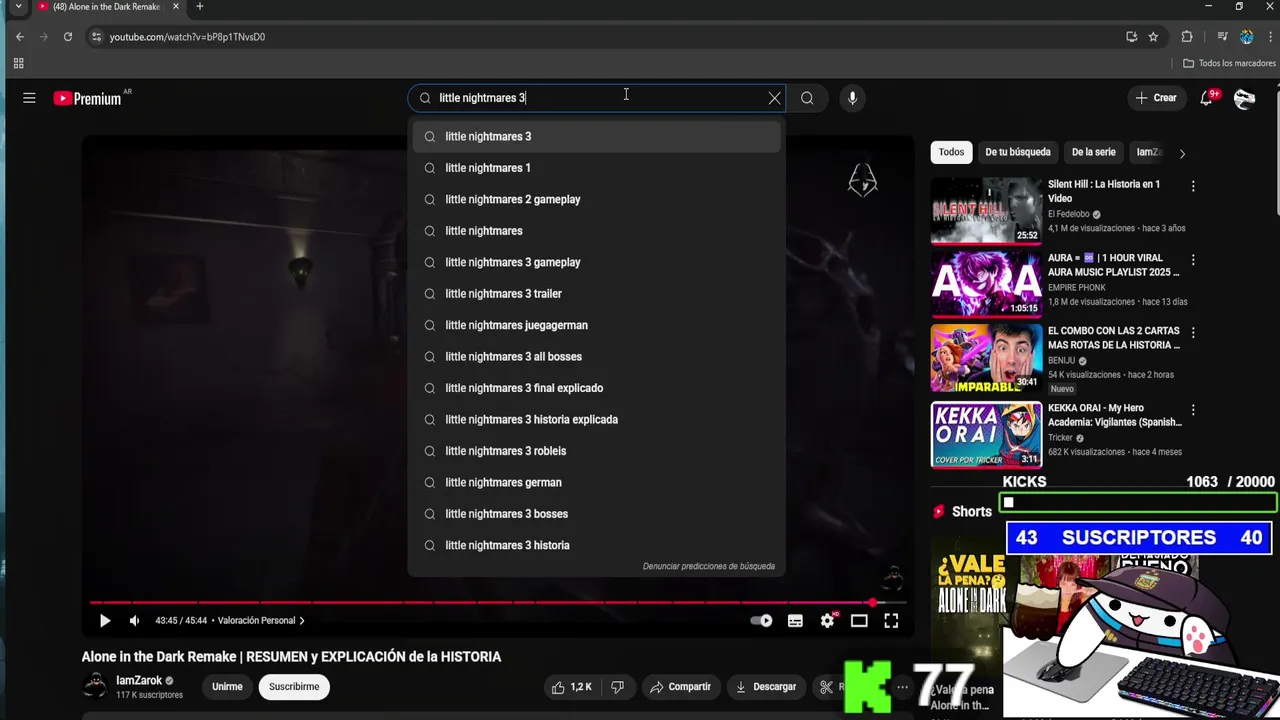Select little nightmares 3 robleis suggestion
Image resolution: width=1280 pixels, height=720 pixels.
coord(596,451)
